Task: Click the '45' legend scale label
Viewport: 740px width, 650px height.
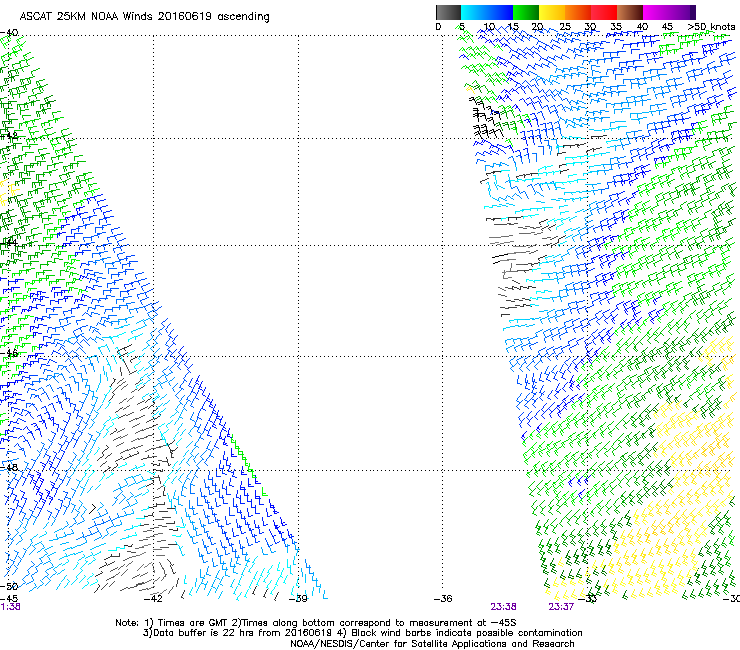Action: coord(667,27)
